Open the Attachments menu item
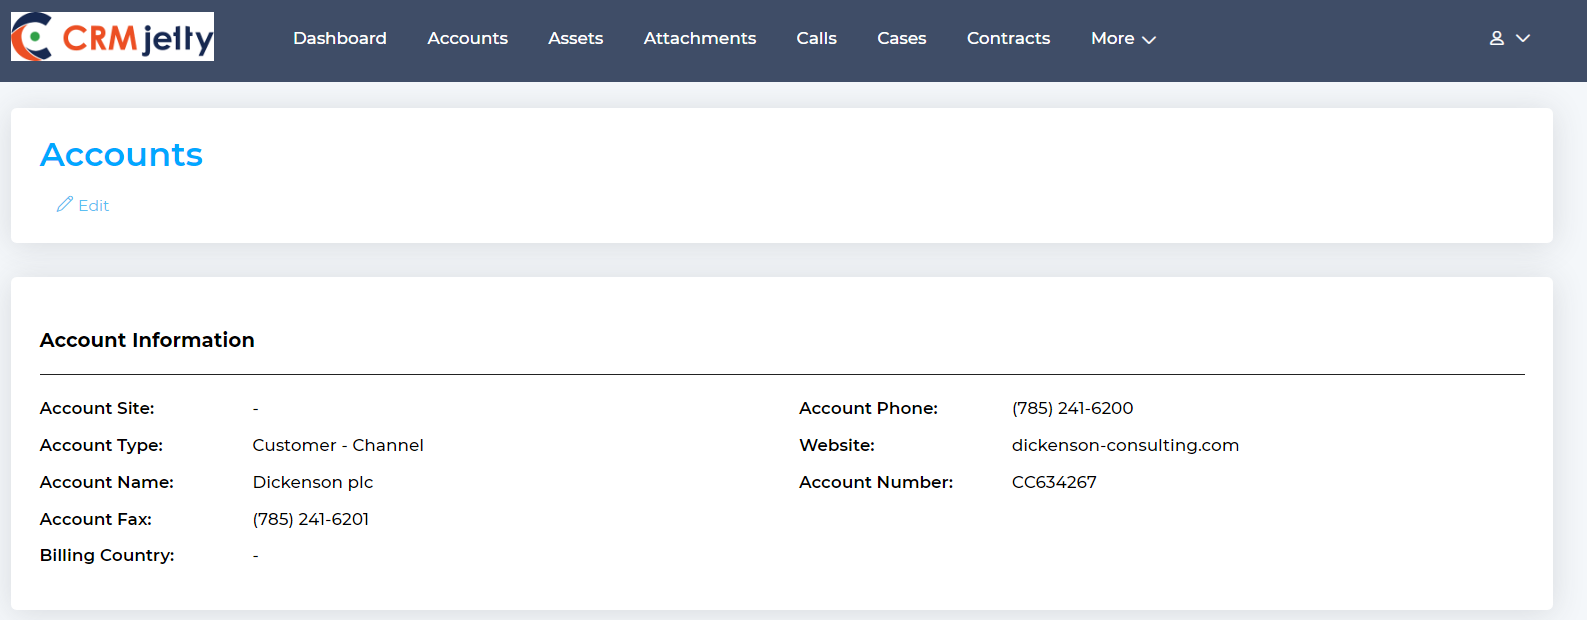 [699, 38]
